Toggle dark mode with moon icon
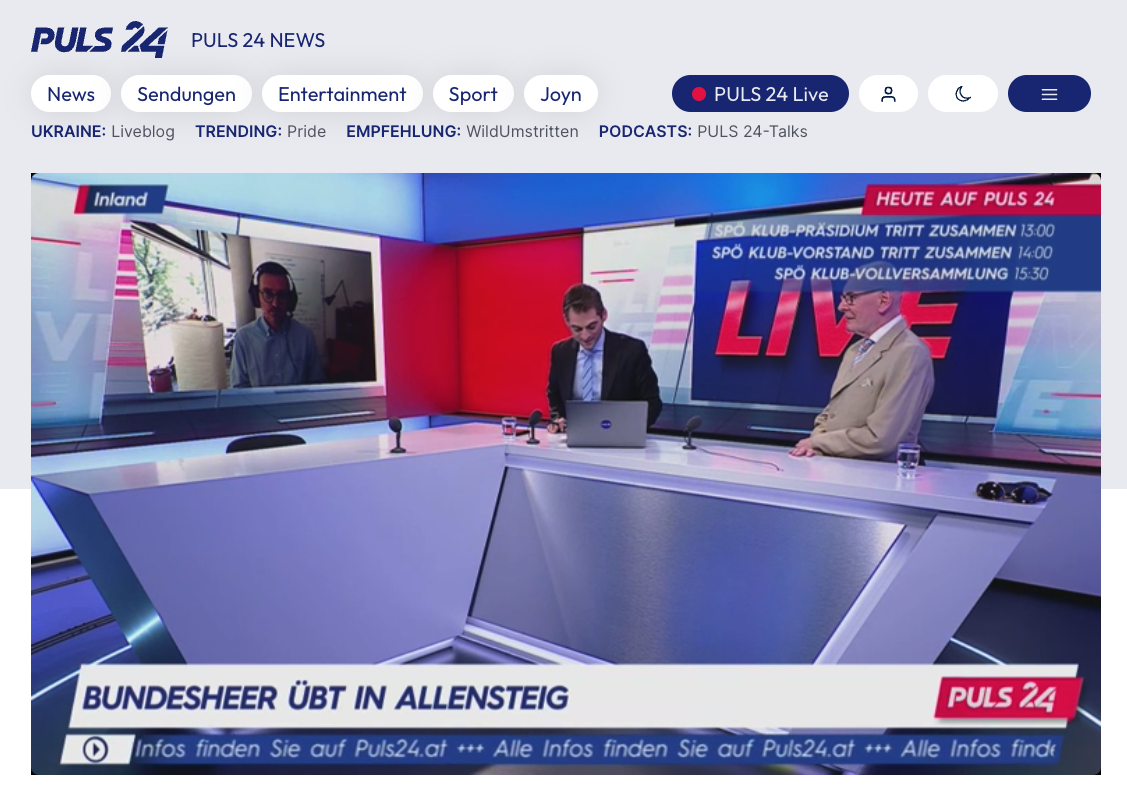The height and width of the screenshot is (799, 1127). [x=962, y=93]
